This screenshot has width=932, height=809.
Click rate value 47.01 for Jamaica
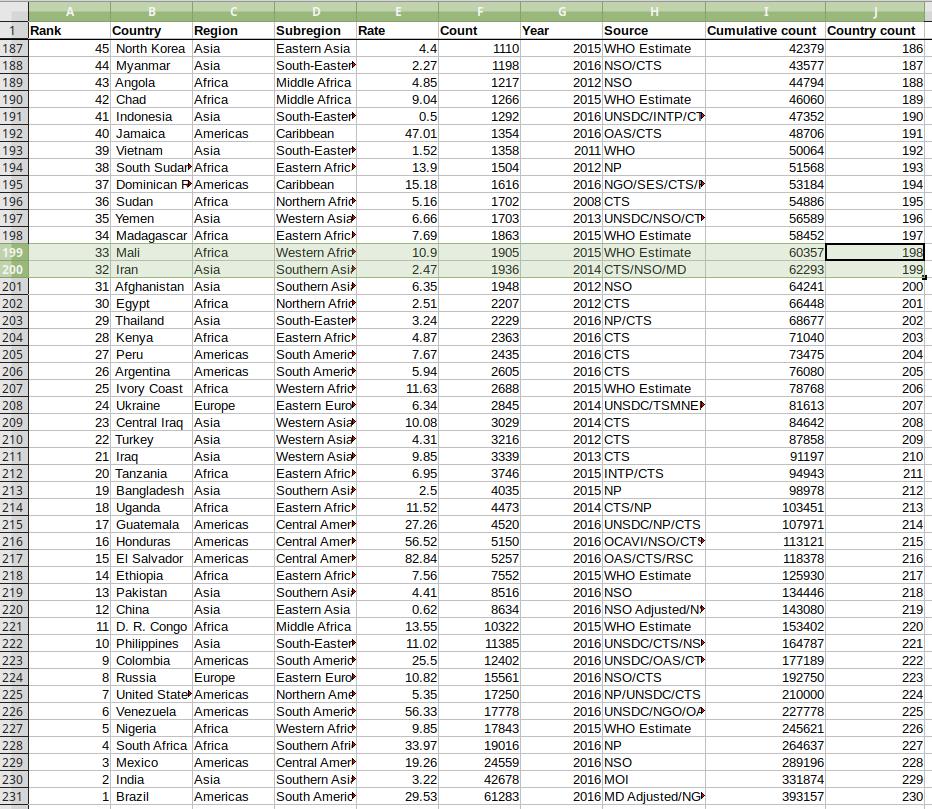(398, 134)
